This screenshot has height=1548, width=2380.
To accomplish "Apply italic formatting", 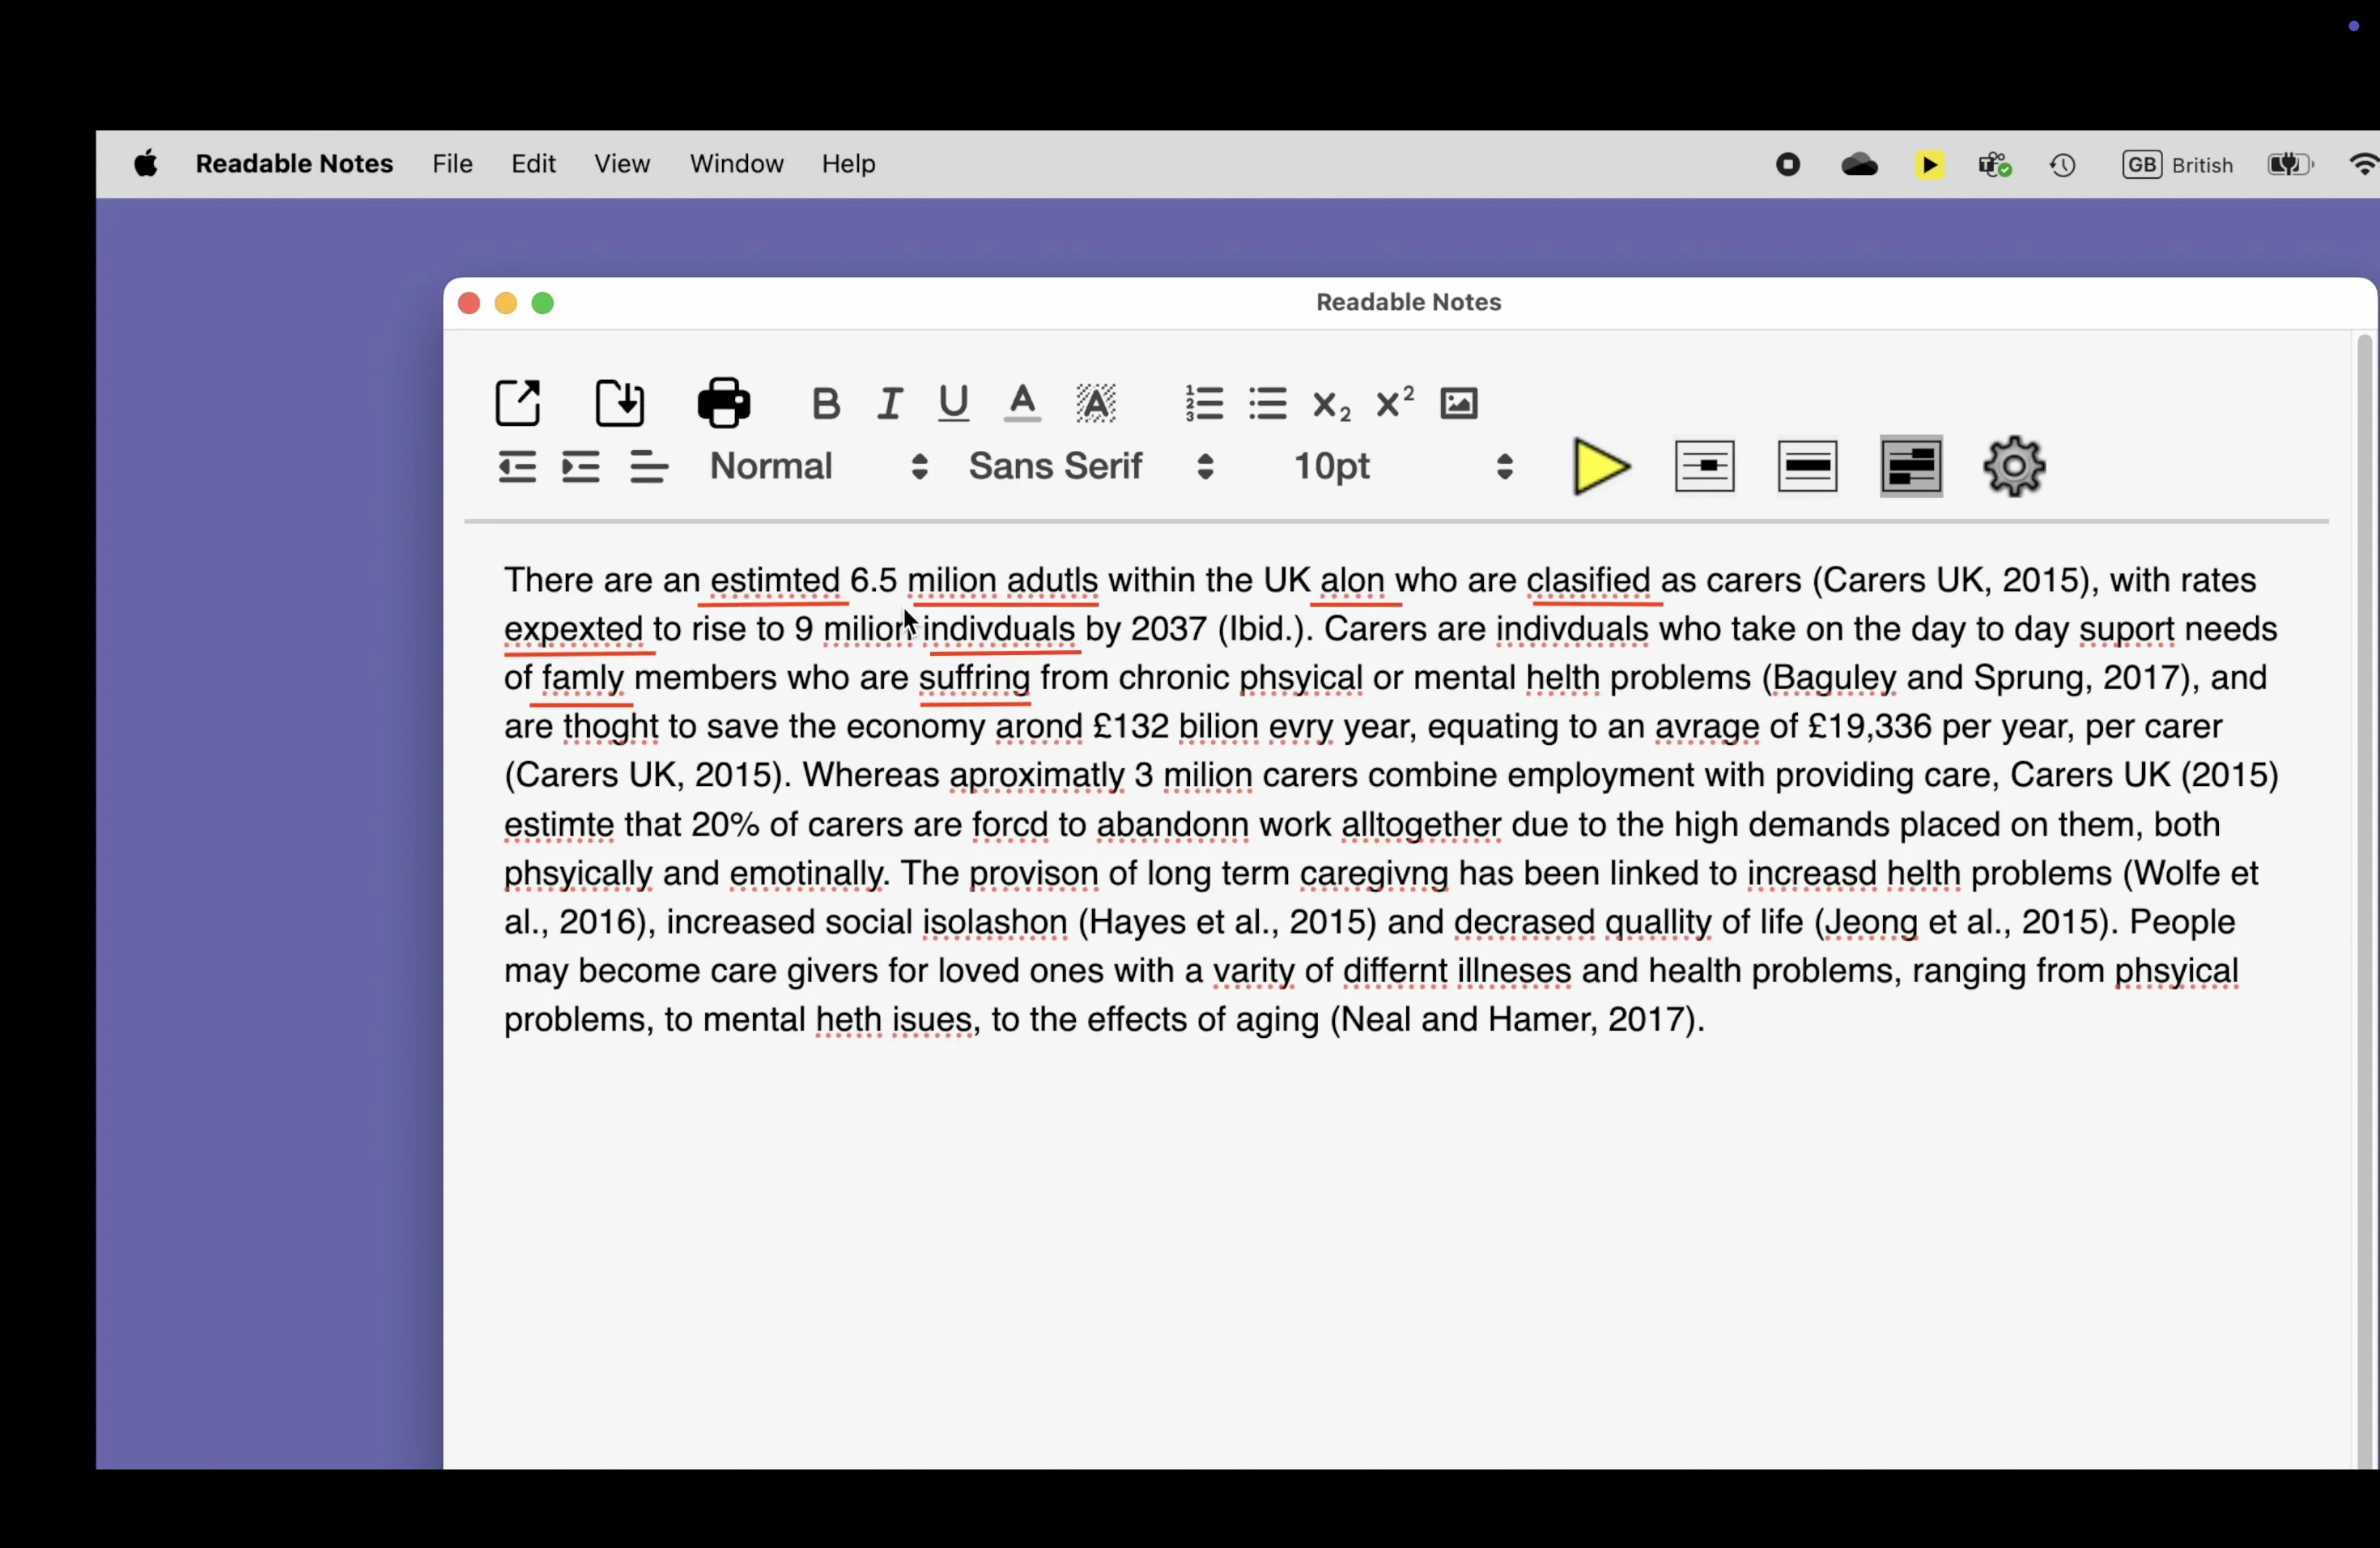I will tap(889, 404).
